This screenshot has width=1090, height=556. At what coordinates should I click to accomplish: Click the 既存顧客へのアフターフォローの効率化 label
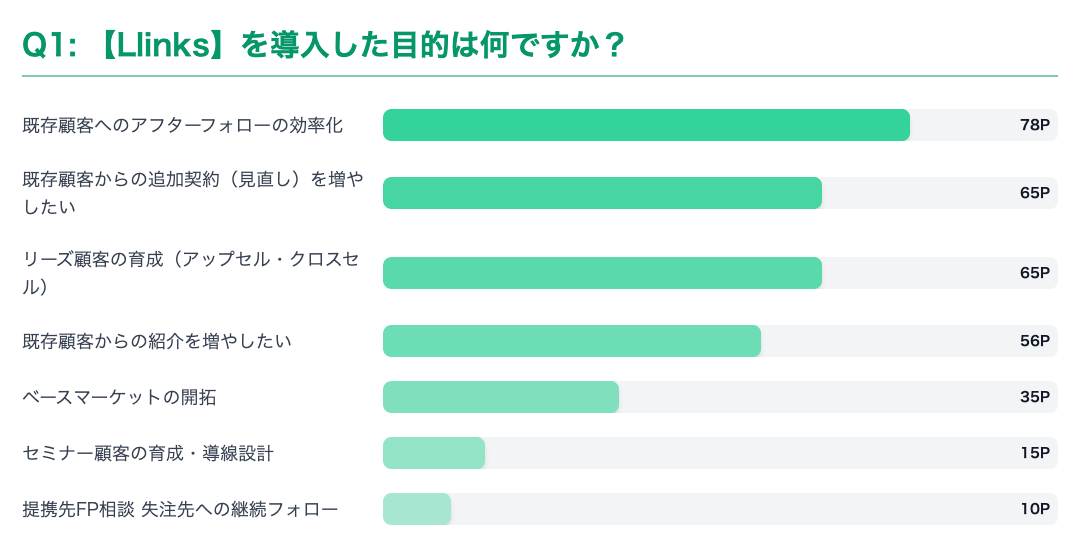pyautogui.click(x=183, y=125)
